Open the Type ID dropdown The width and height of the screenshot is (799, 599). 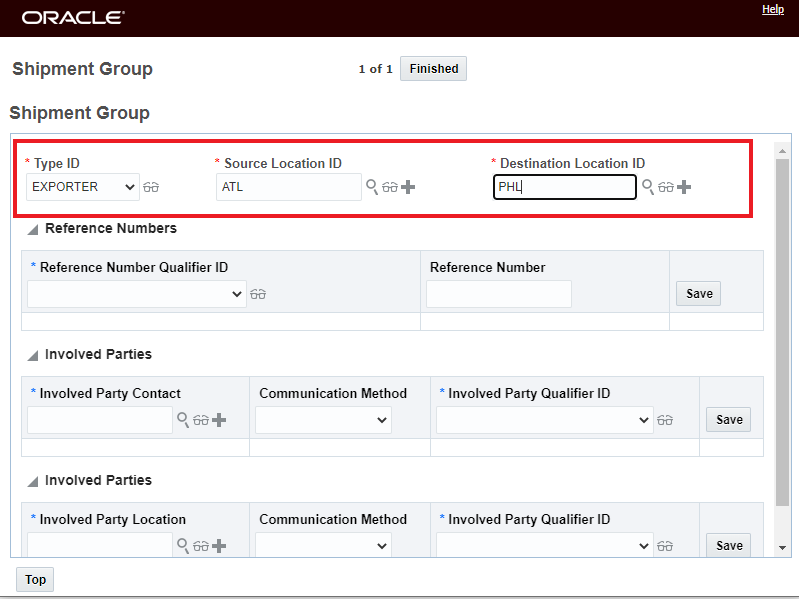84,187
